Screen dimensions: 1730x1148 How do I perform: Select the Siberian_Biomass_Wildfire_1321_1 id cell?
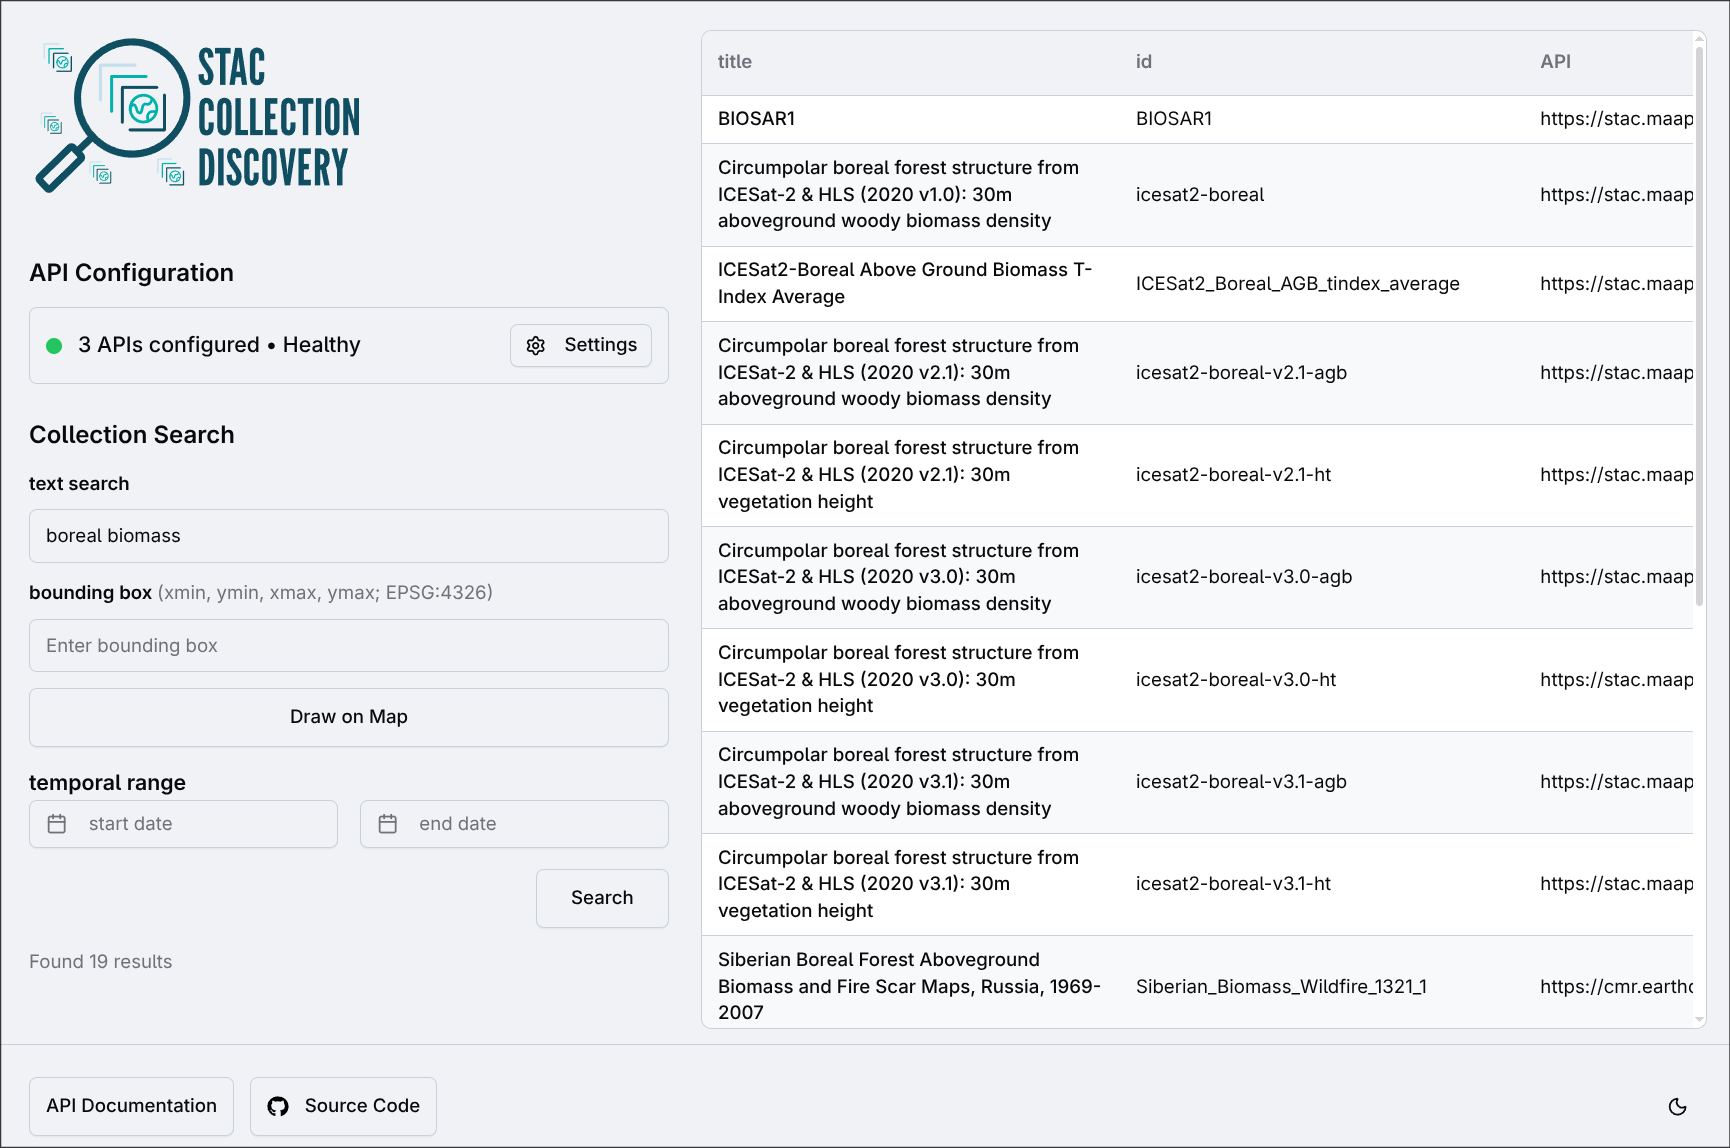[x=1281, y=987]
